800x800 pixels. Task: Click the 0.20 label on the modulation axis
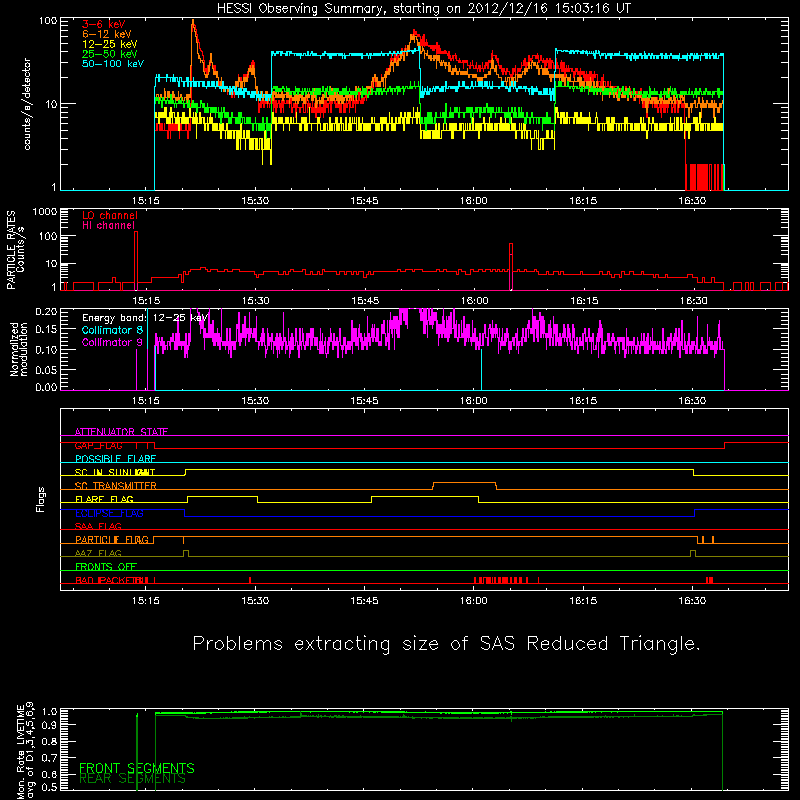[x=46, y=312]
